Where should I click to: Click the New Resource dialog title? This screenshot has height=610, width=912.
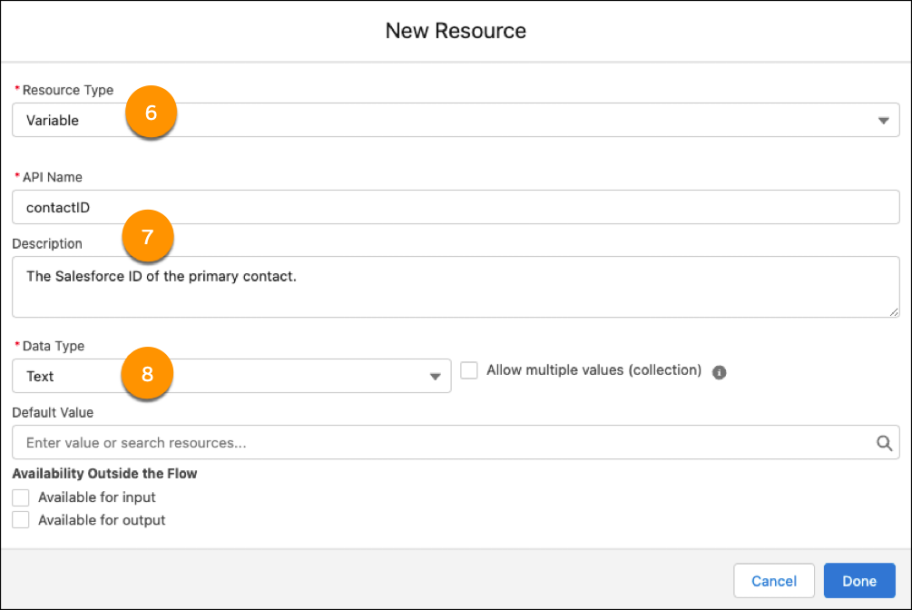[x=456, y=30]
